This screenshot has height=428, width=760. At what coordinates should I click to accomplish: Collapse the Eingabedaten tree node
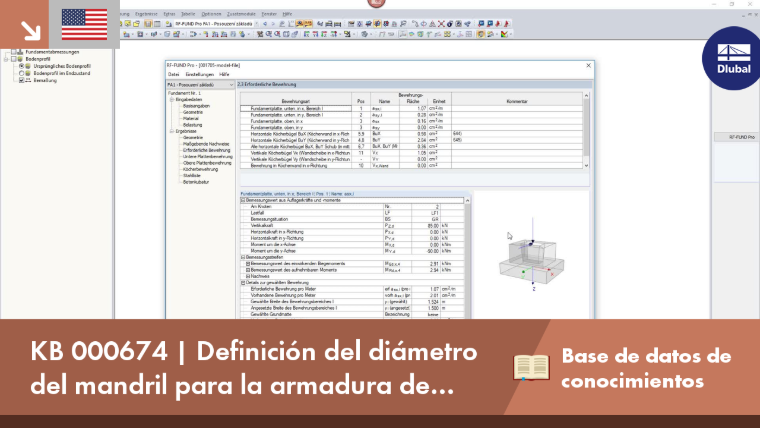pyautogui.click(x=172, y=99)
